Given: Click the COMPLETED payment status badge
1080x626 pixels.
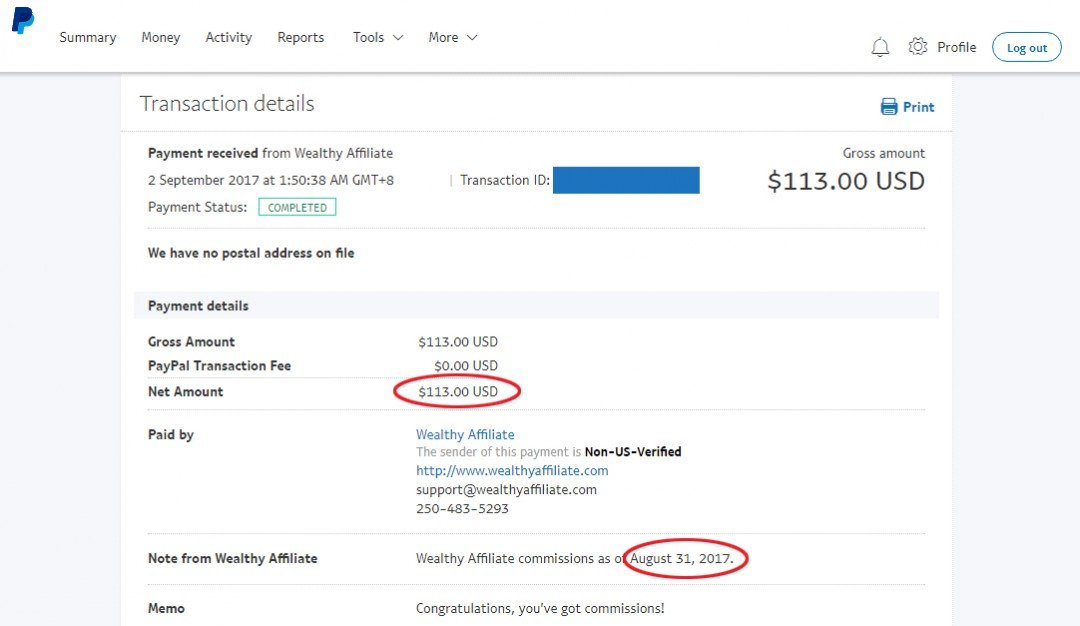Looking at the screenshot, I should 297,207.
